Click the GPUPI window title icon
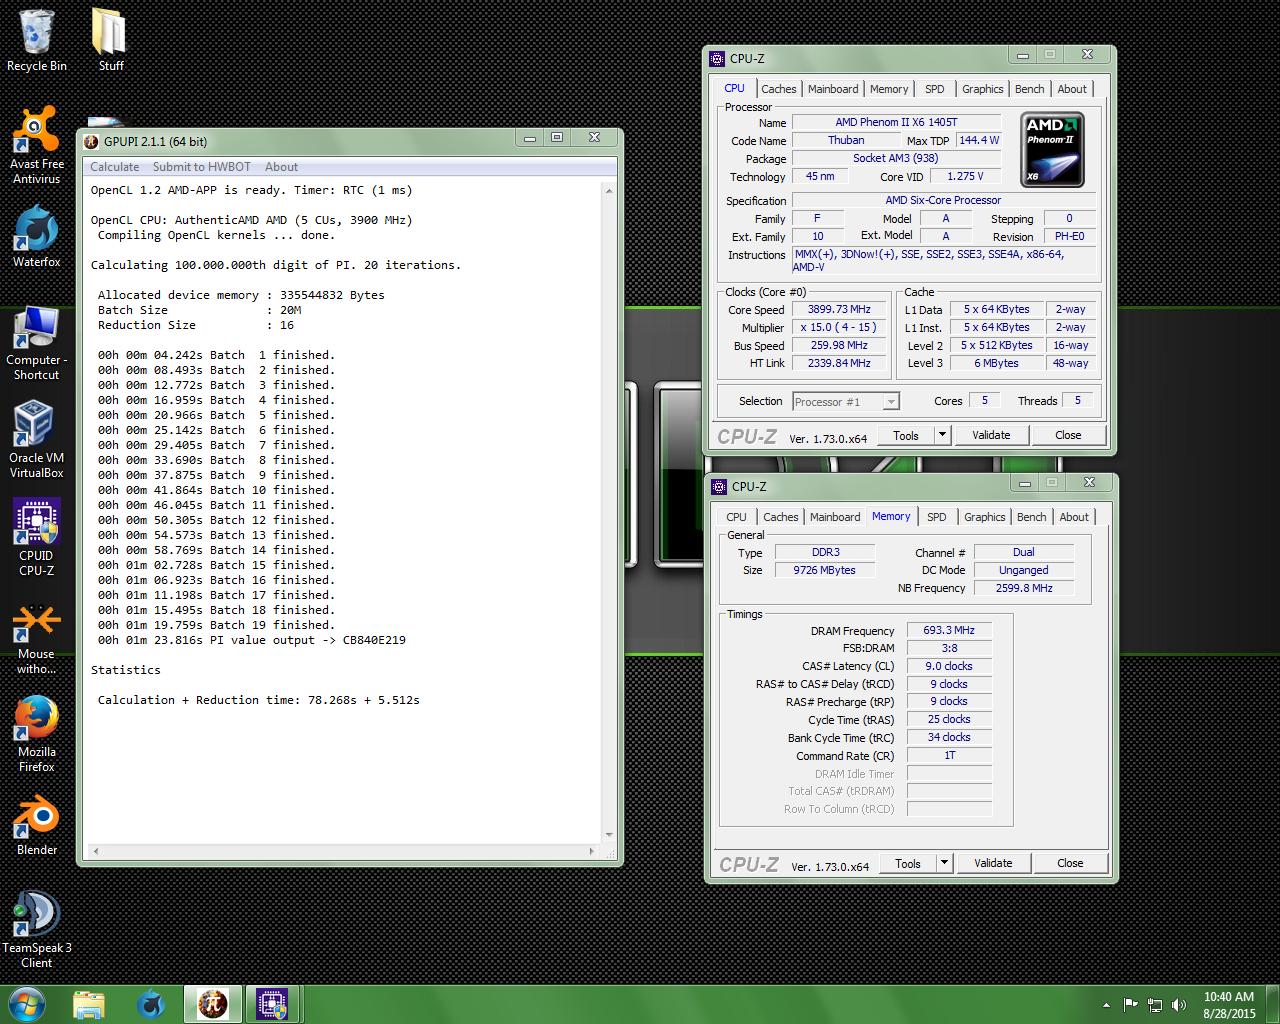The height and width of the screenshot is (1024, 1280). point(92,141)
